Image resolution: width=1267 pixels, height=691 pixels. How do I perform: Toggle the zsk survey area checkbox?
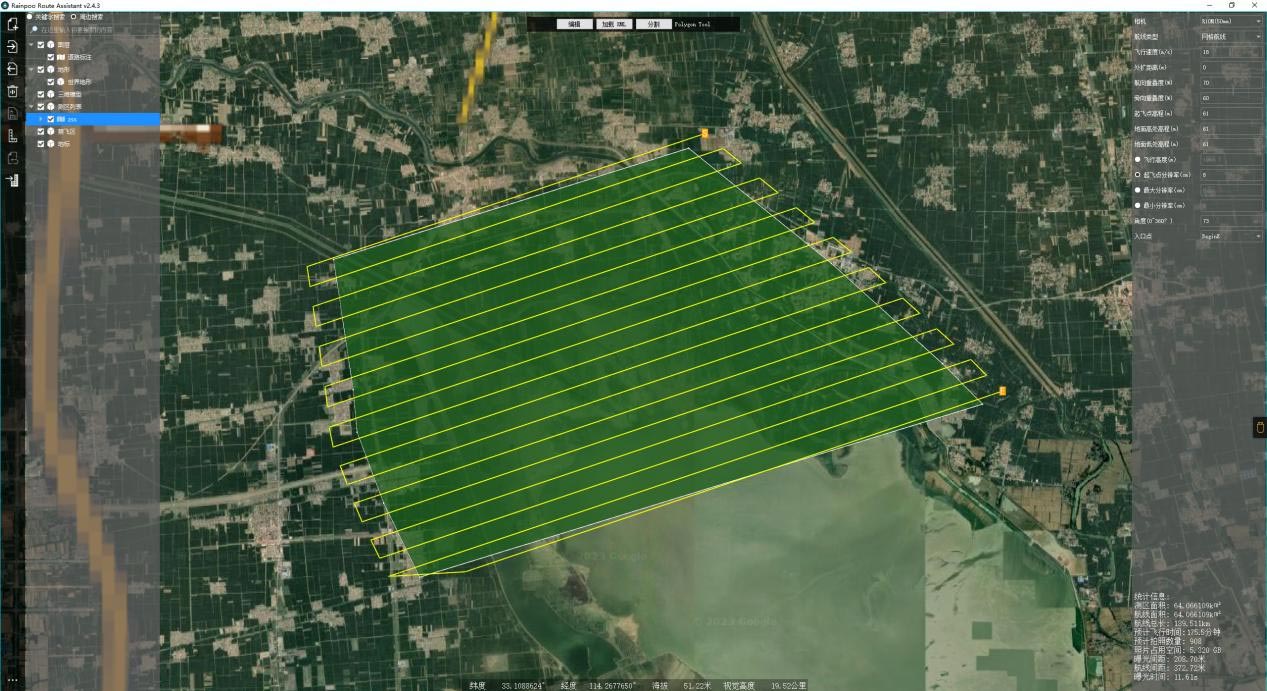coord(51,119)
